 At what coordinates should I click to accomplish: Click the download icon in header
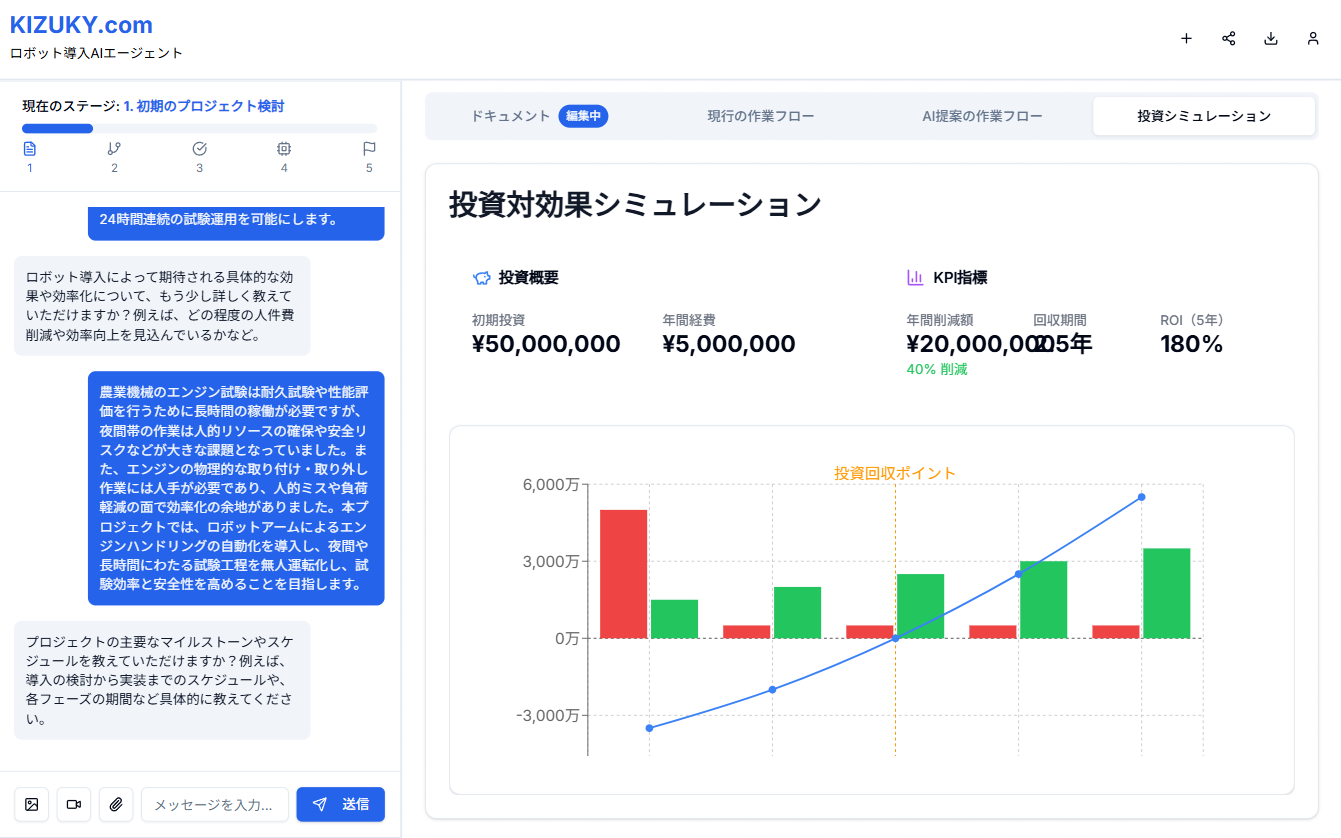(1271, 39)
